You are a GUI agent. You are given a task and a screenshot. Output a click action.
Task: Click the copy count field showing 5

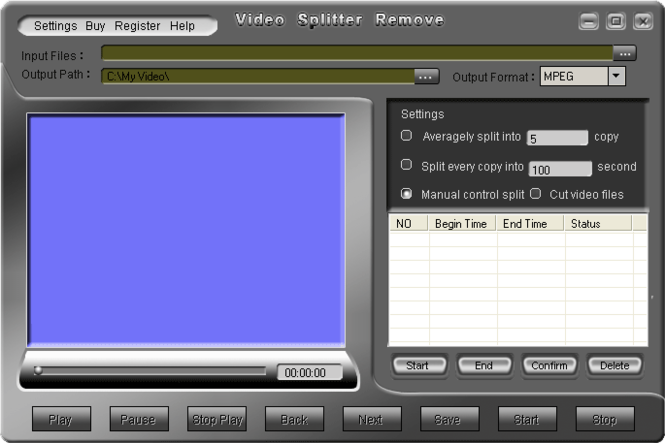(x=557, y=138)
